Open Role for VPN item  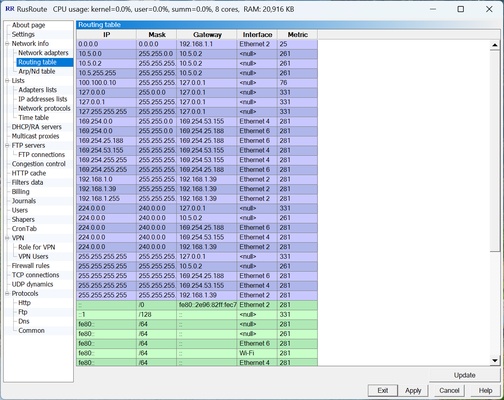coord(36,247)
